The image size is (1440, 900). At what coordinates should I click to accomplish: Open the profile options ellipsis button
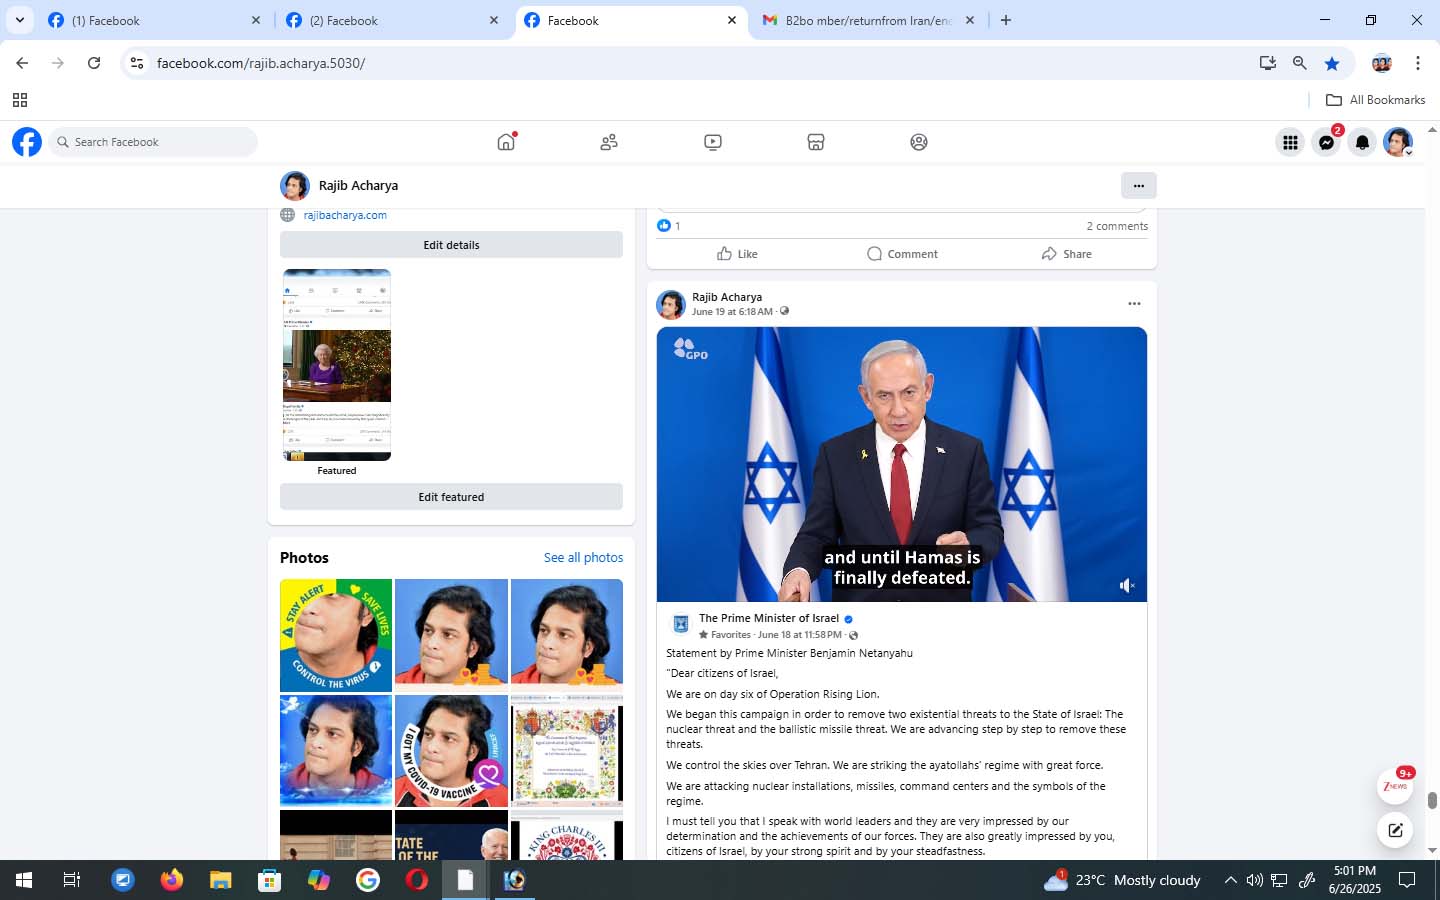1138,185
